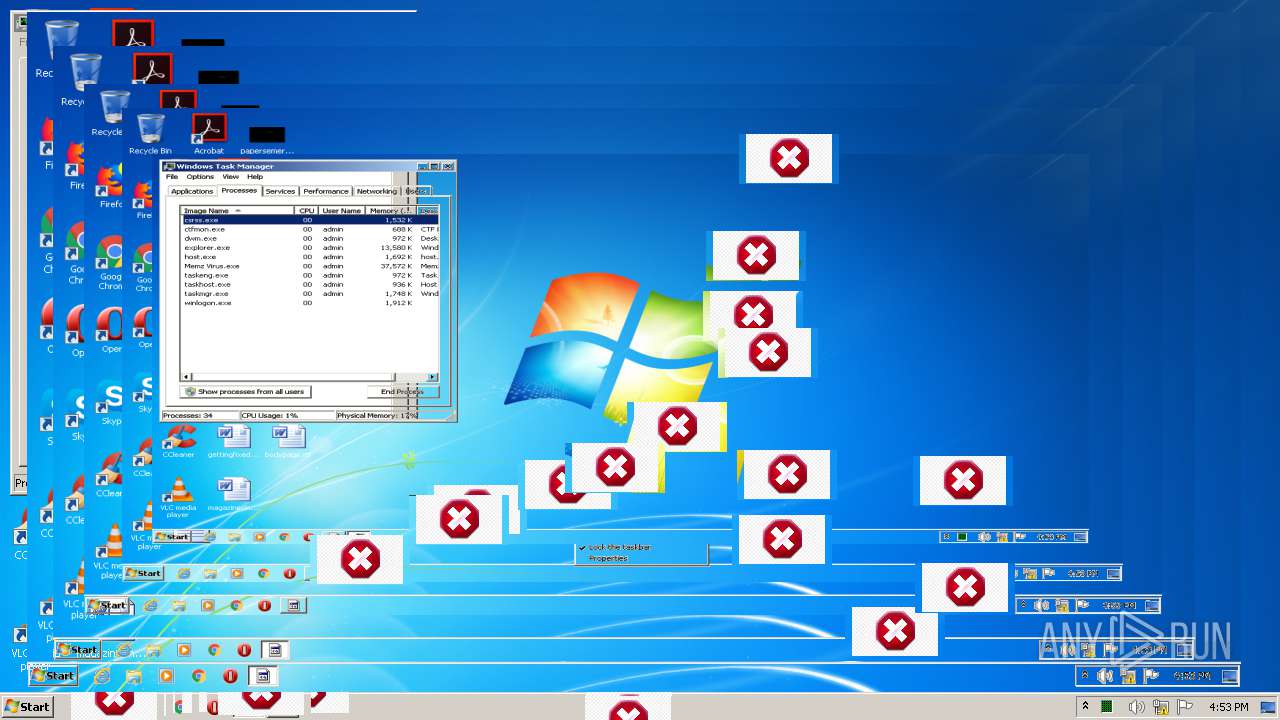Select the csrss.exe process row
The image size is (1280, 720).
click(310, 220)
